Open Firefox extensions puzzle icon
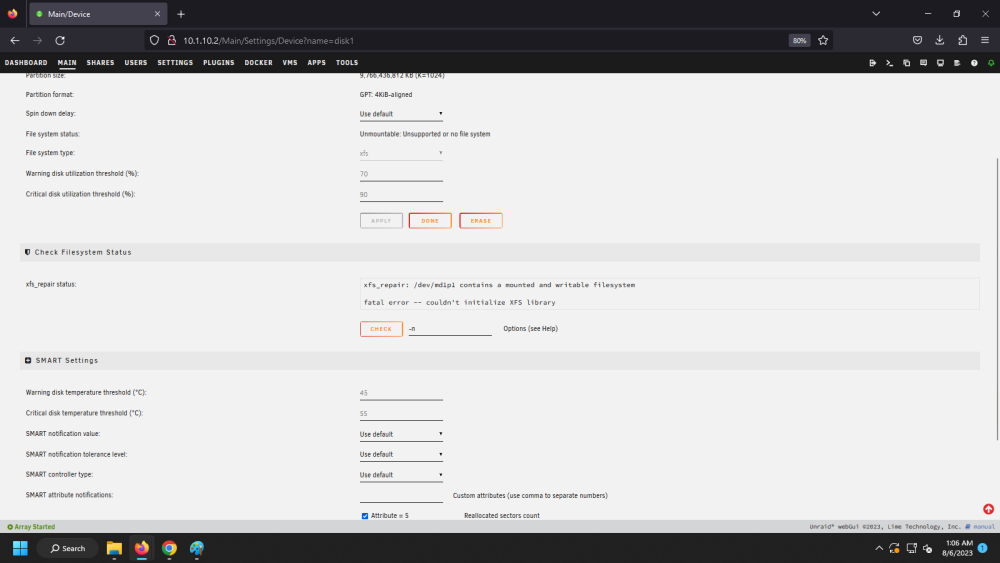Viewport: 1000px width, 563px height. (x=962, y=40)
